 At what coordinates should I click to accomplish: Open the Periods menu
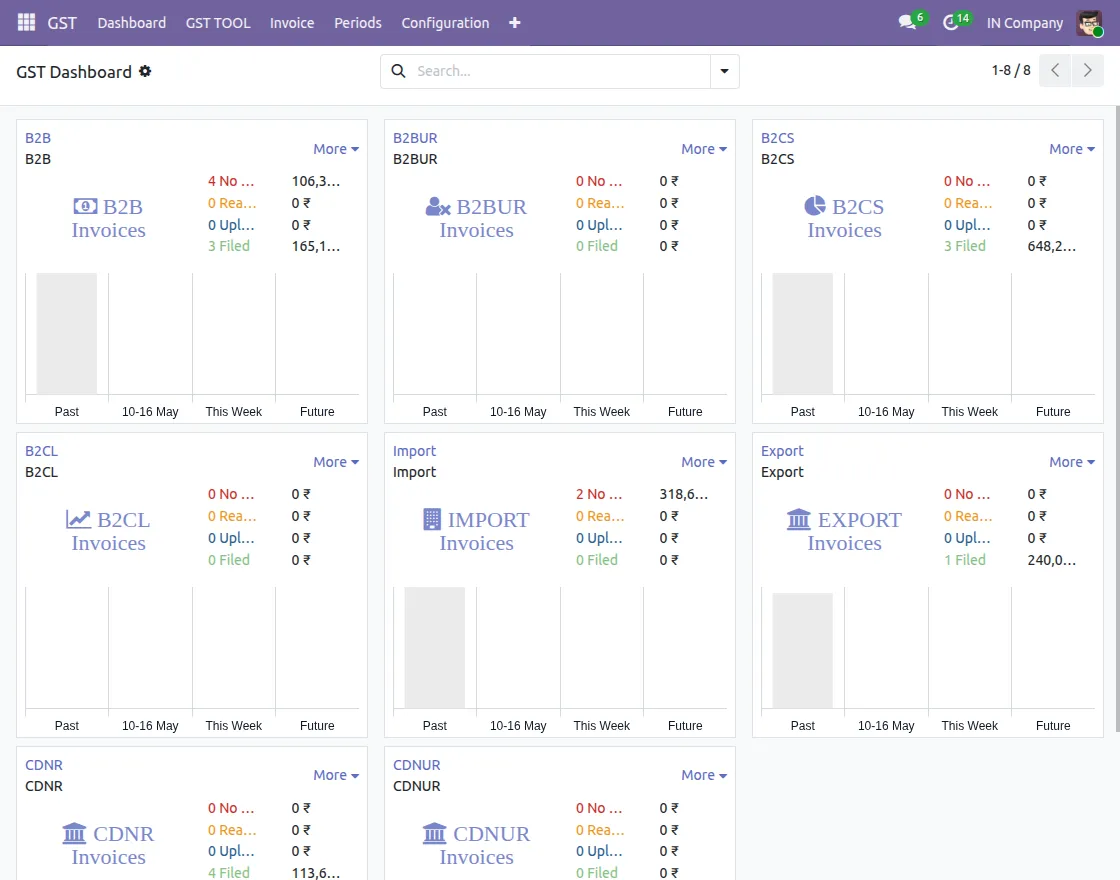pos(358,23)
